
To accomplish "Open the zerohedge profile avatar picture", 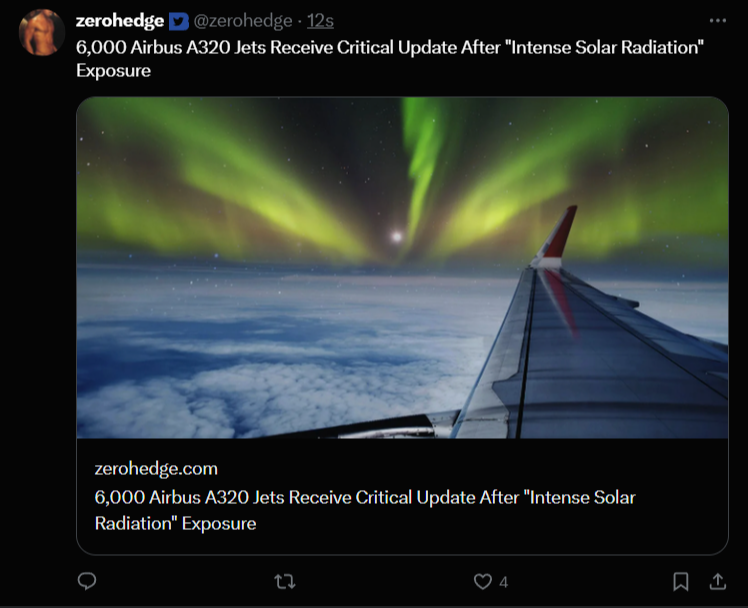I will click(x=42, y=32).
